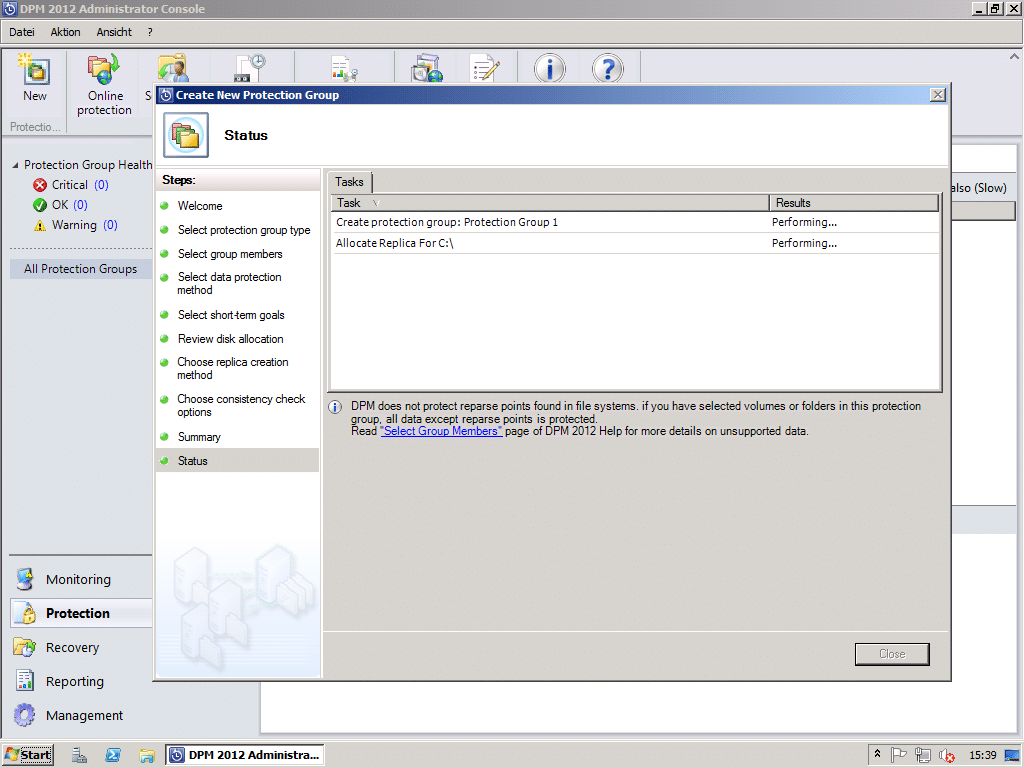
Task: Click the "Select data protection method" step
Action: point(229,283)
